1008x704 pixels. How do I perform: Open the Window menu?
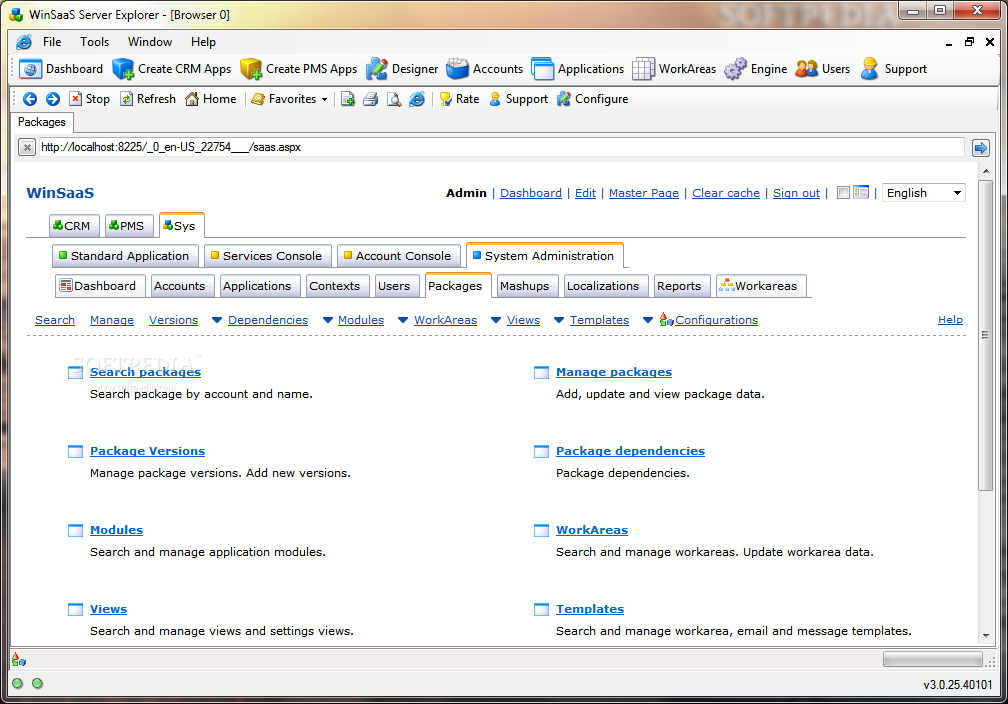coord(150,42)
